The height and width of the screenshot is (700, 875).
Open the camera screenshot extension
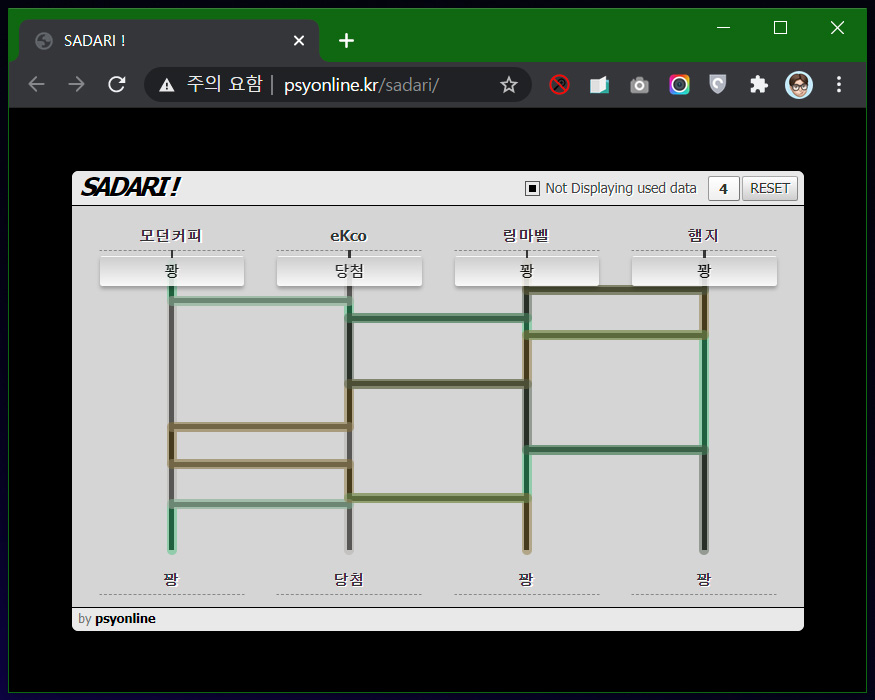[640, 85]
